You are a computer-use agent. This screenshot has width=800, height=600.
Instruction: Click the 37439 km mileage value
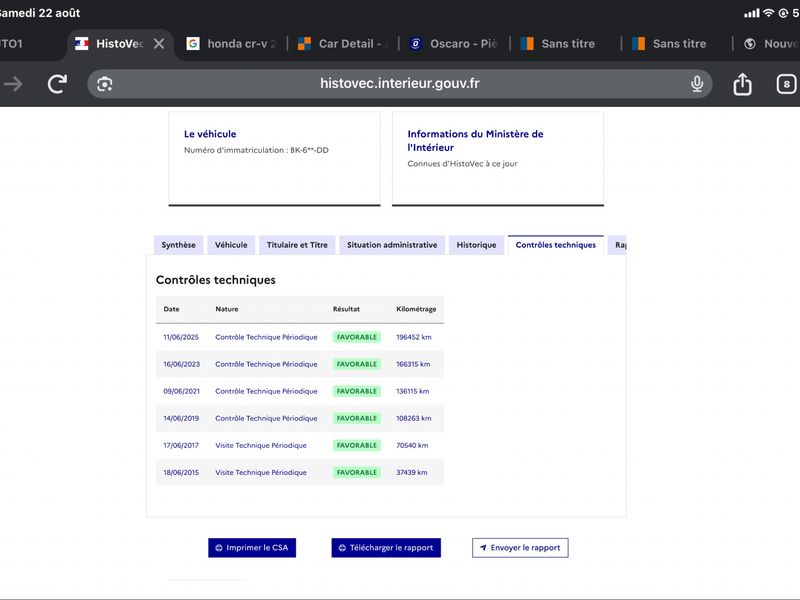[412, 472]
